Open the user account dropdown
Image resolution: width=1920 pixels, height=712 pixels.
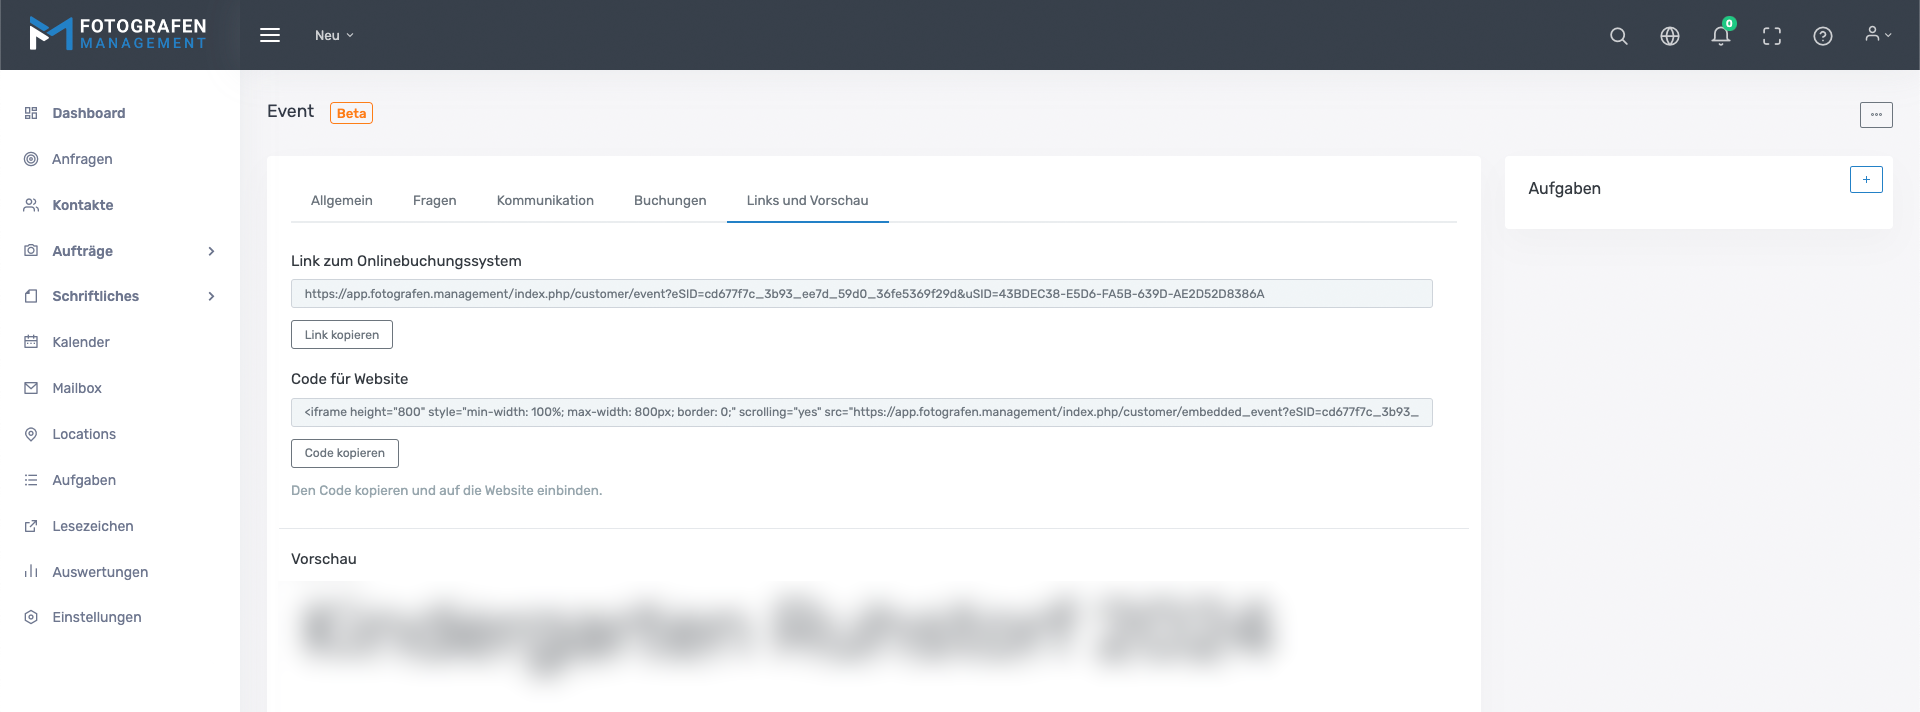coord(1877,35)
